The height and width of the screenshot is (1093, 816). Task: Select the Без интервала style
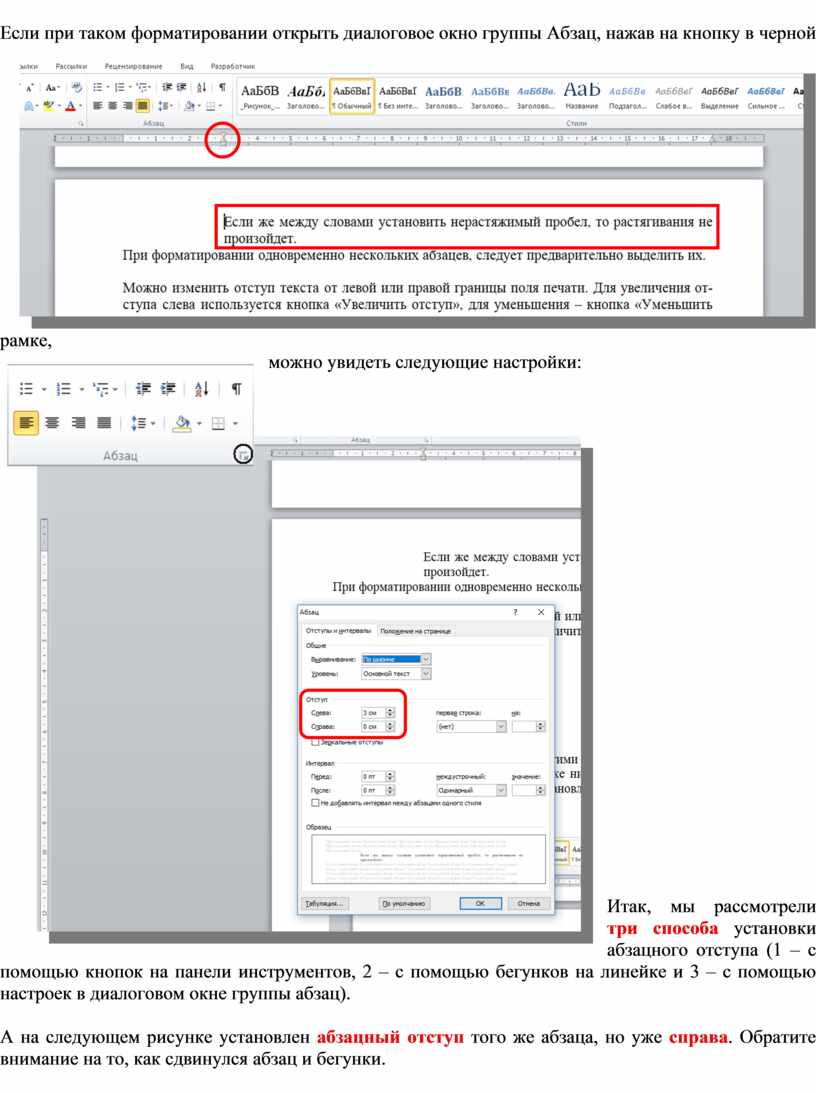tap(398, 96)
